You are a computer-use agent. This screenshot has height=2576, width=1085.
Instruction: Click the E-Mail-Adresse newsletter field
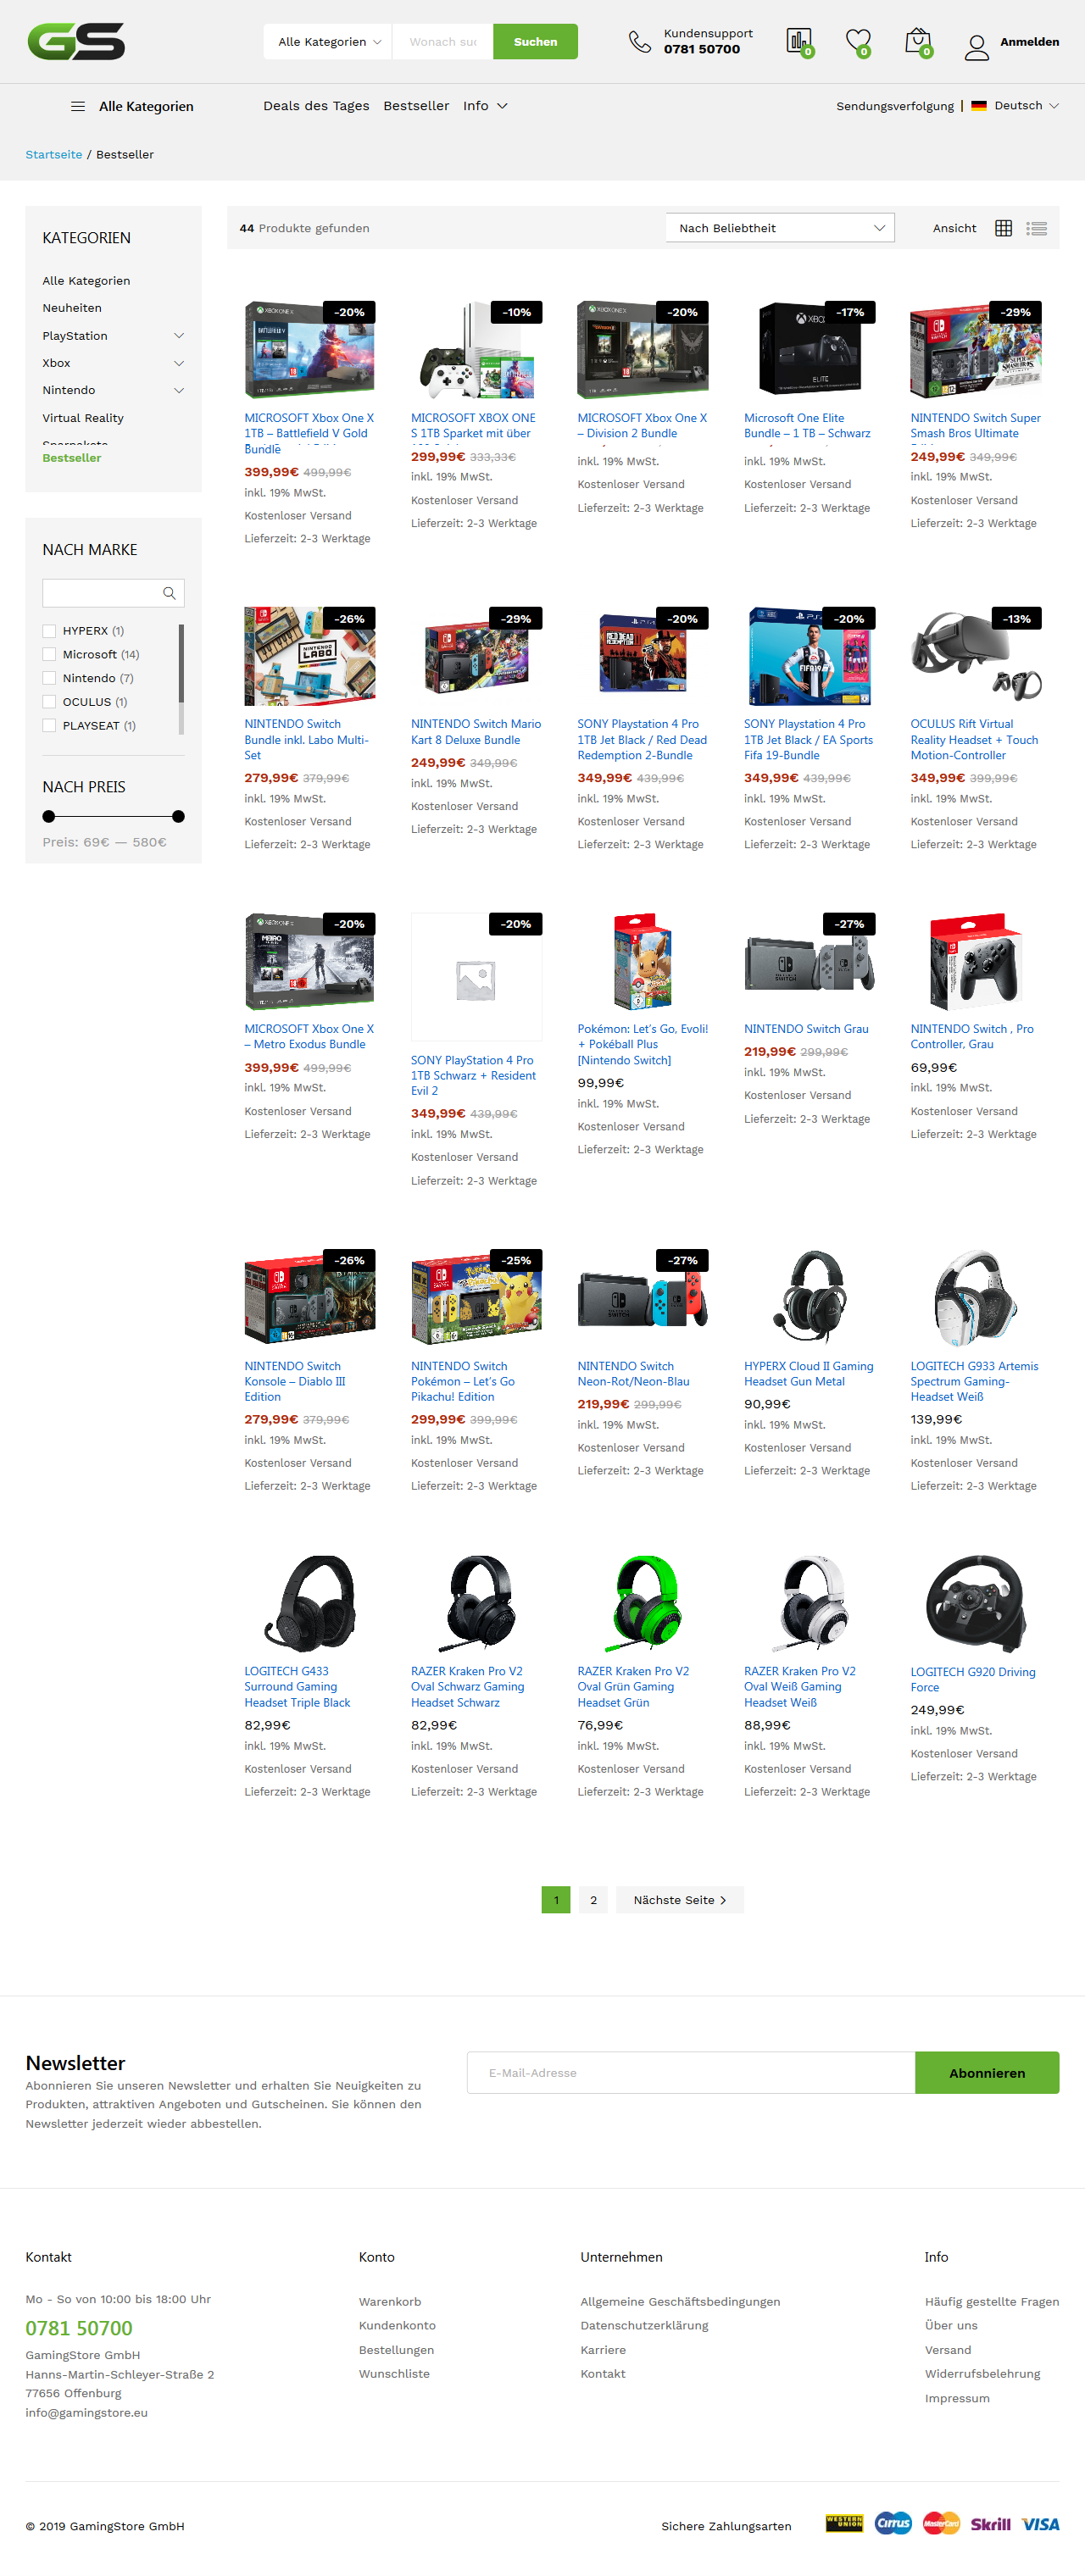point(690,2072)
